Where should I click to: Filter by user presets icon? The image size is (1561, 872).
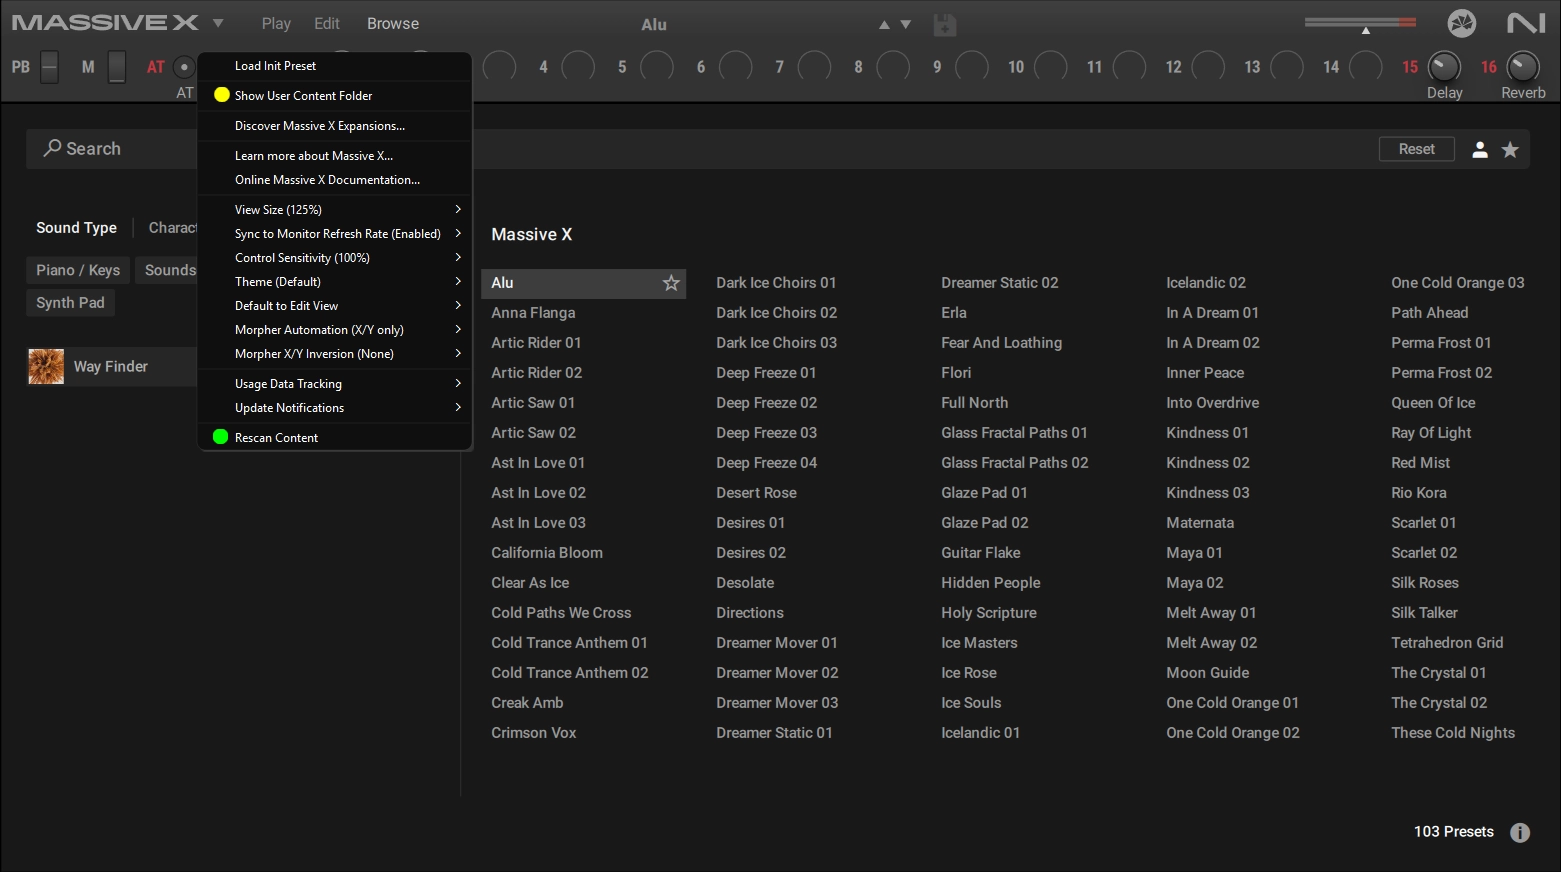coord(1480,150)
